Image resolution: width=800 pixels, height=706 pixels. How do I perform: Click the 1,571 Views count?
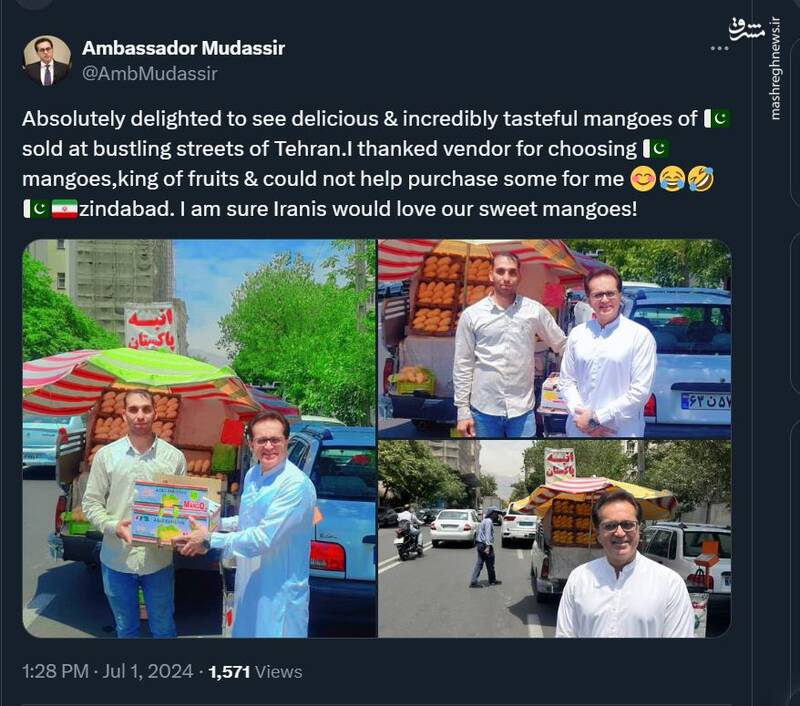tap(256, 672)
